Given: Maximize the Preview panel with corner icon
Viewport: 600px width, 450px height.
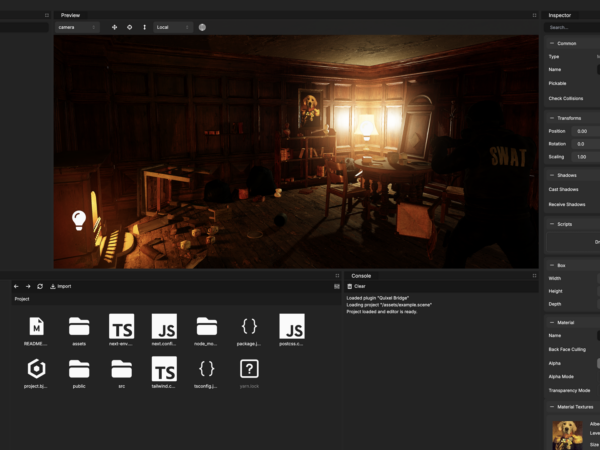Looking at the screenshot, I should click(x=534, y=15).
